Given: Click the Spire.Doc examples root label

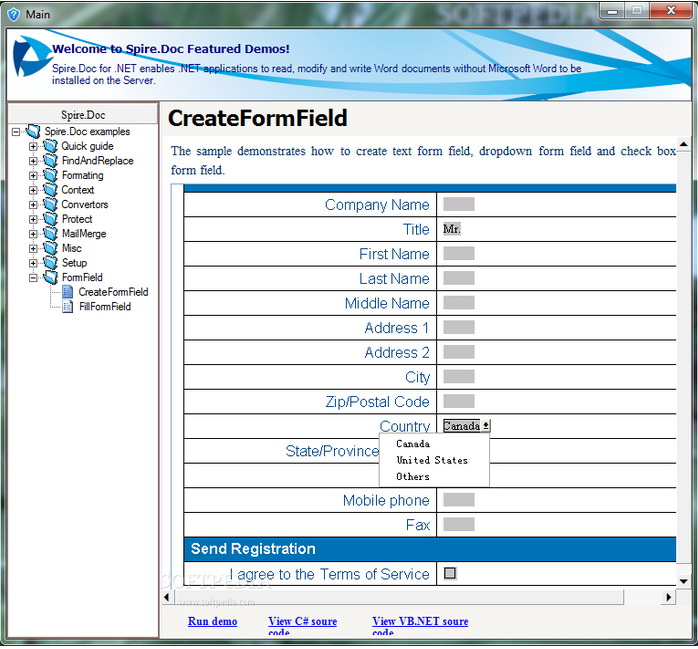Looking at the screenshot, I should pos(87,131).
